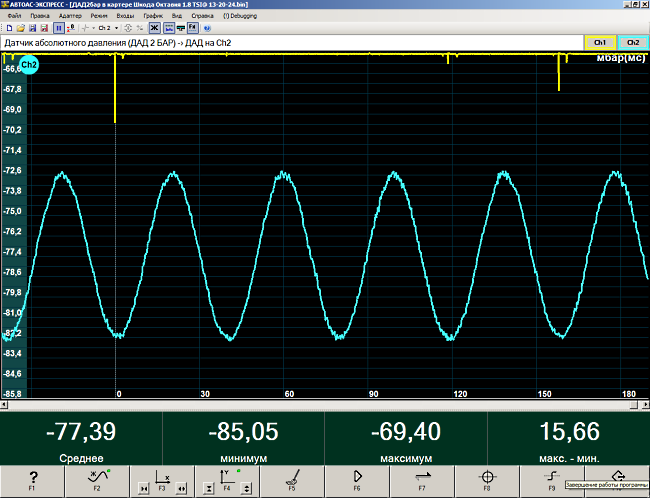Click the cyan Ch2 marker on graph
This screenshot has height=498, width=650.
click(x=28, y=65)
